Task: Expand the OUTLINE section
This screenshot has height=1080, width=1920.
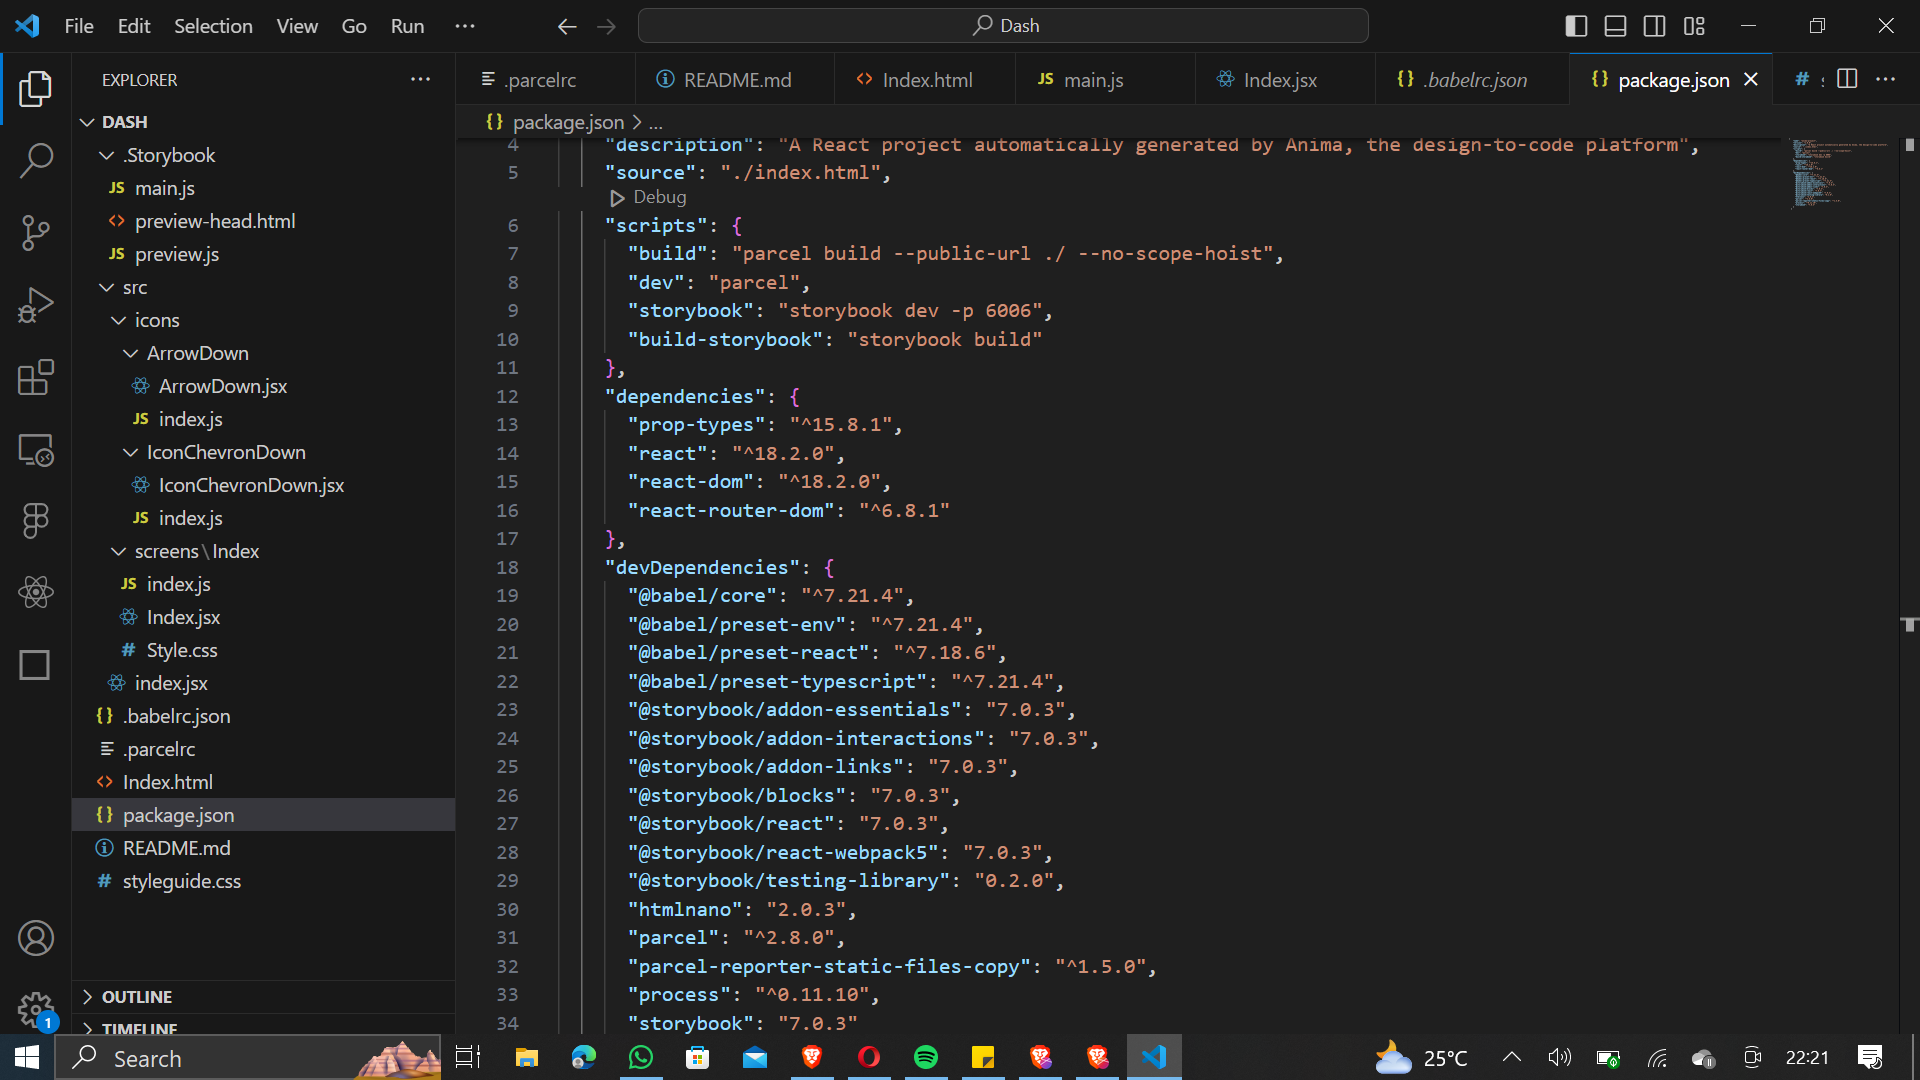Action: (x=137, y=997)
